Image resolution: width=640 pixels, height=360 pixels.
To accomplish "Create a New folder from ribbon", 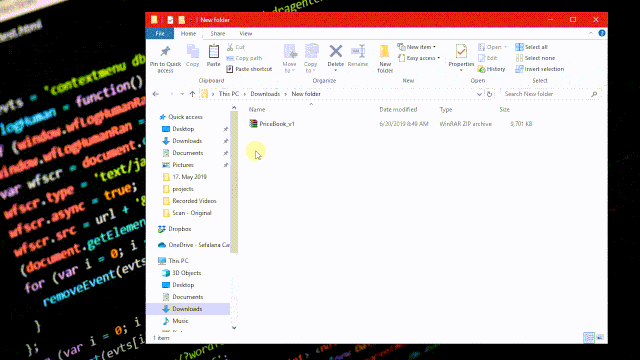I will [x=385, y=58].
